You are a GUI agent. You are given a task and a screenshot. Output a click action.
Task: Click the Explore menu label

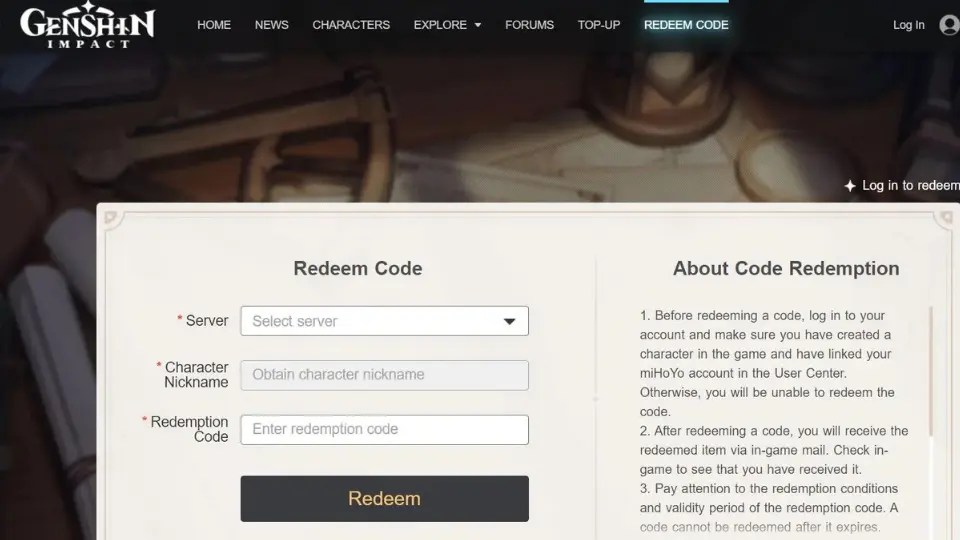440,25
